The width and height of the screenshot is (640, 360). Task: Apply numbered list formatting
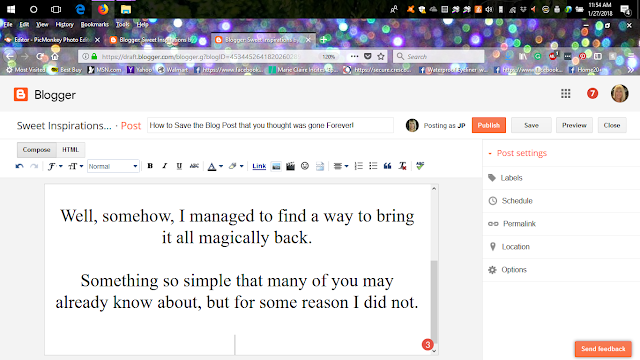point(358,166)
